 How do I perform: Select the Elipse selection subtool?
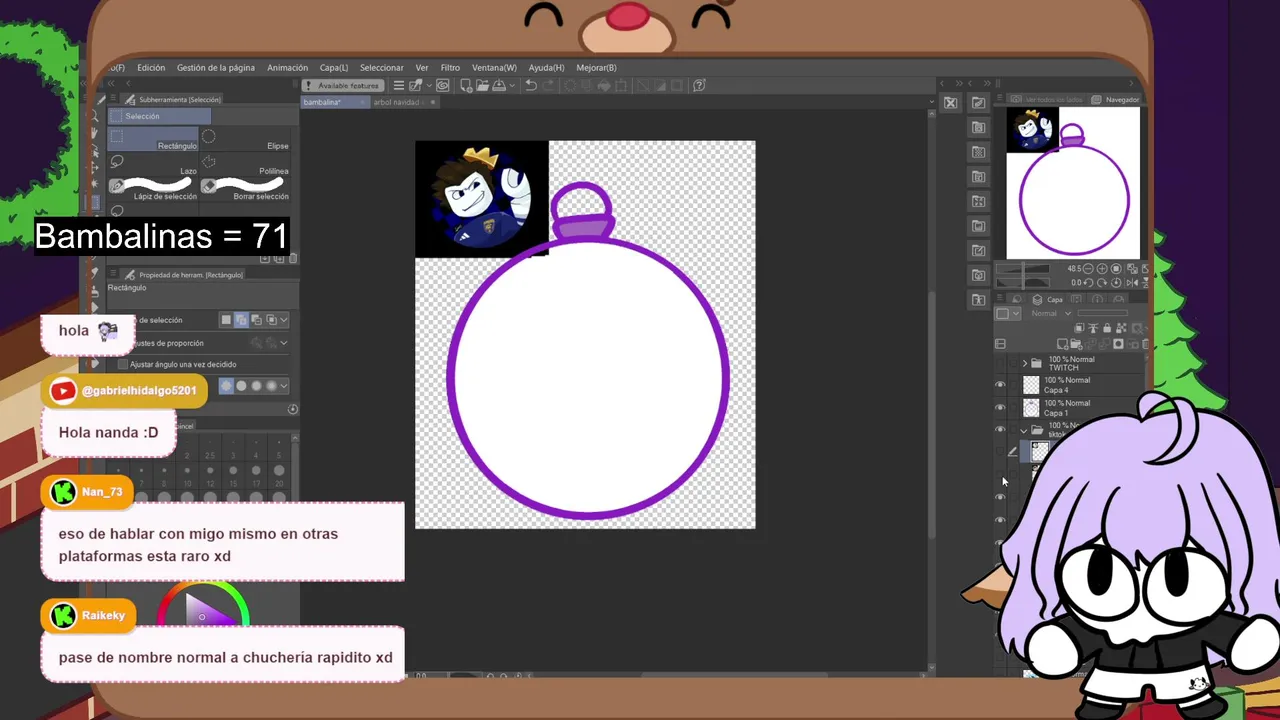tap(246, 140)
